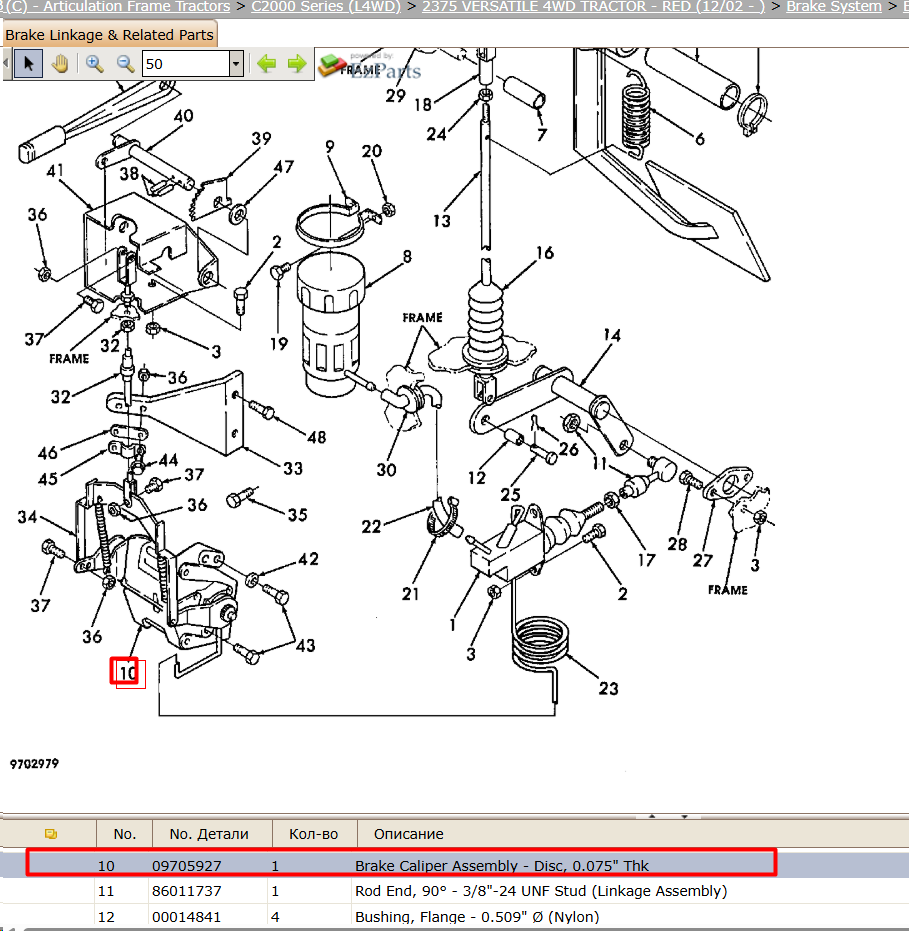Viewport: 909px width, 931px height.
Task: Sort by the No. Детали column header
Action: pyautogui.click(x=209, y=834)
